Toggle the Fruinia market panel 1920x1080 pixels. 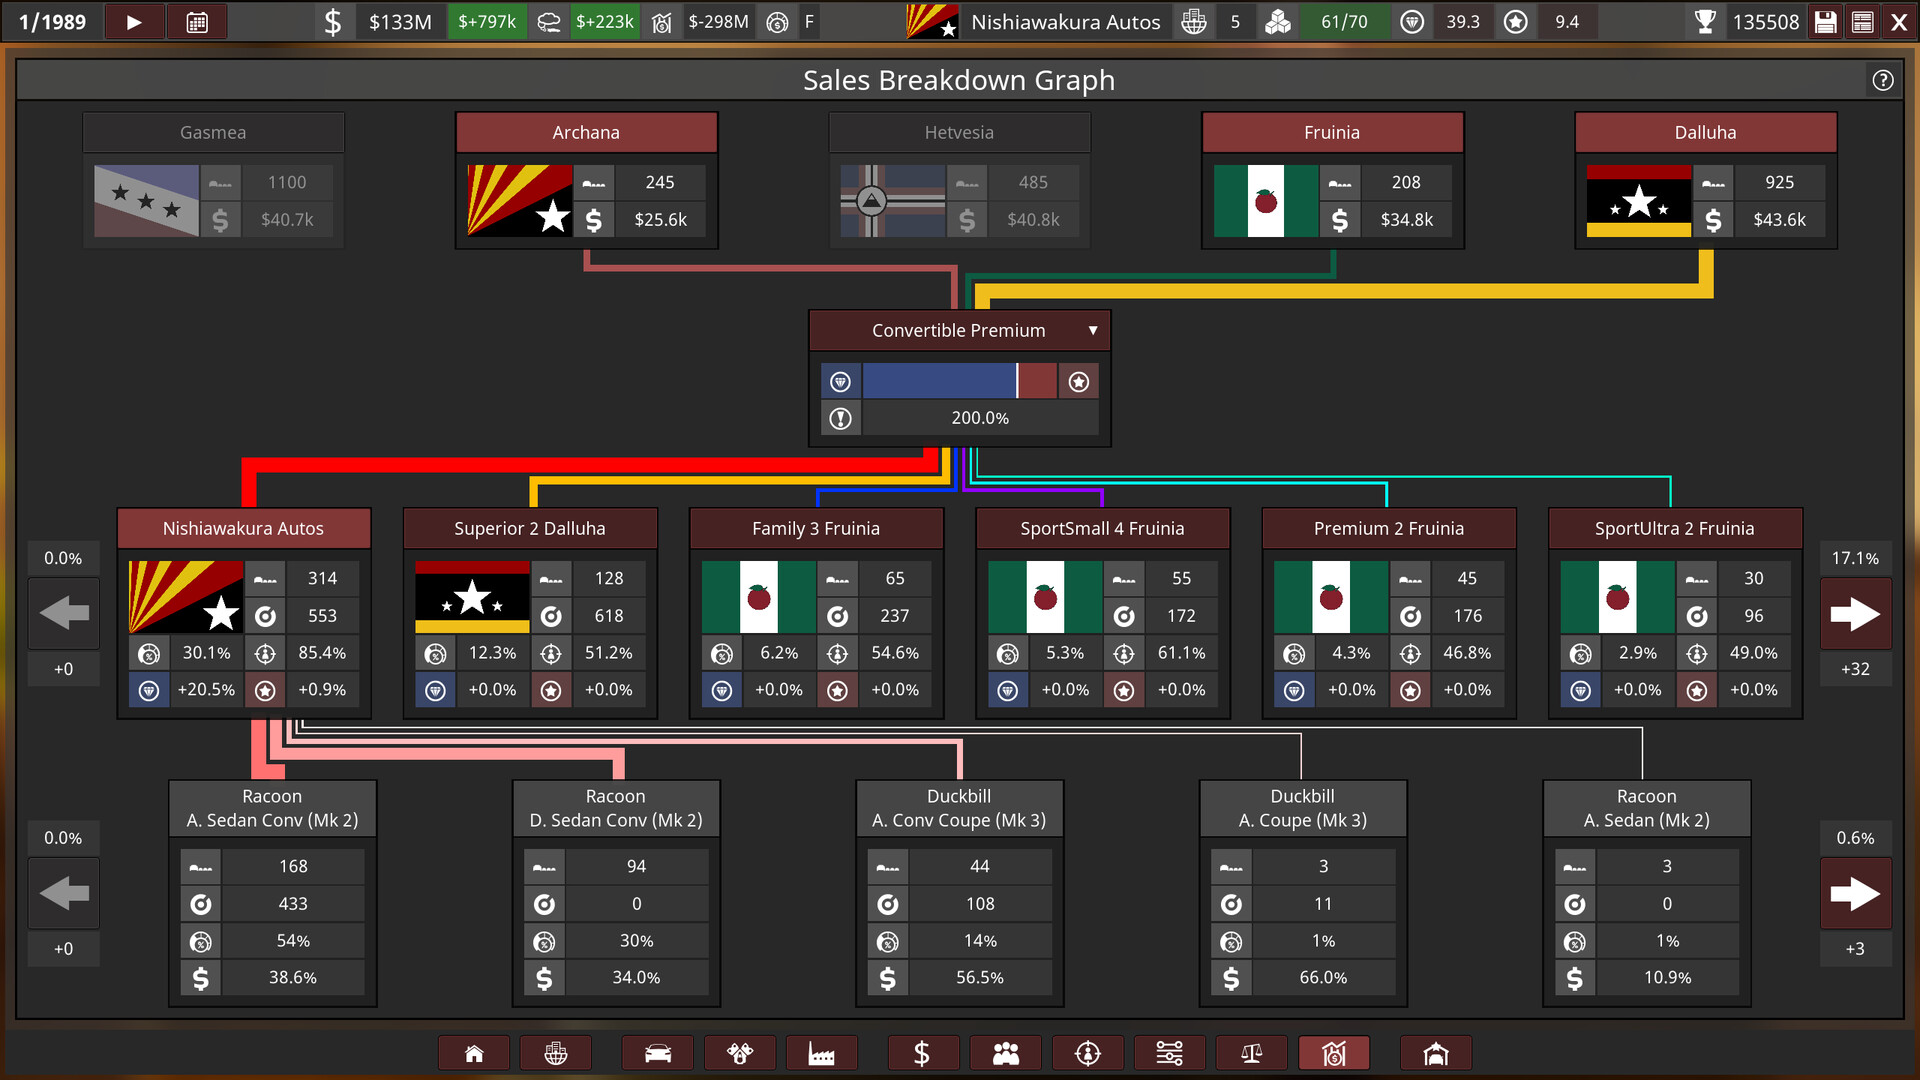[x=1332, y=131]
